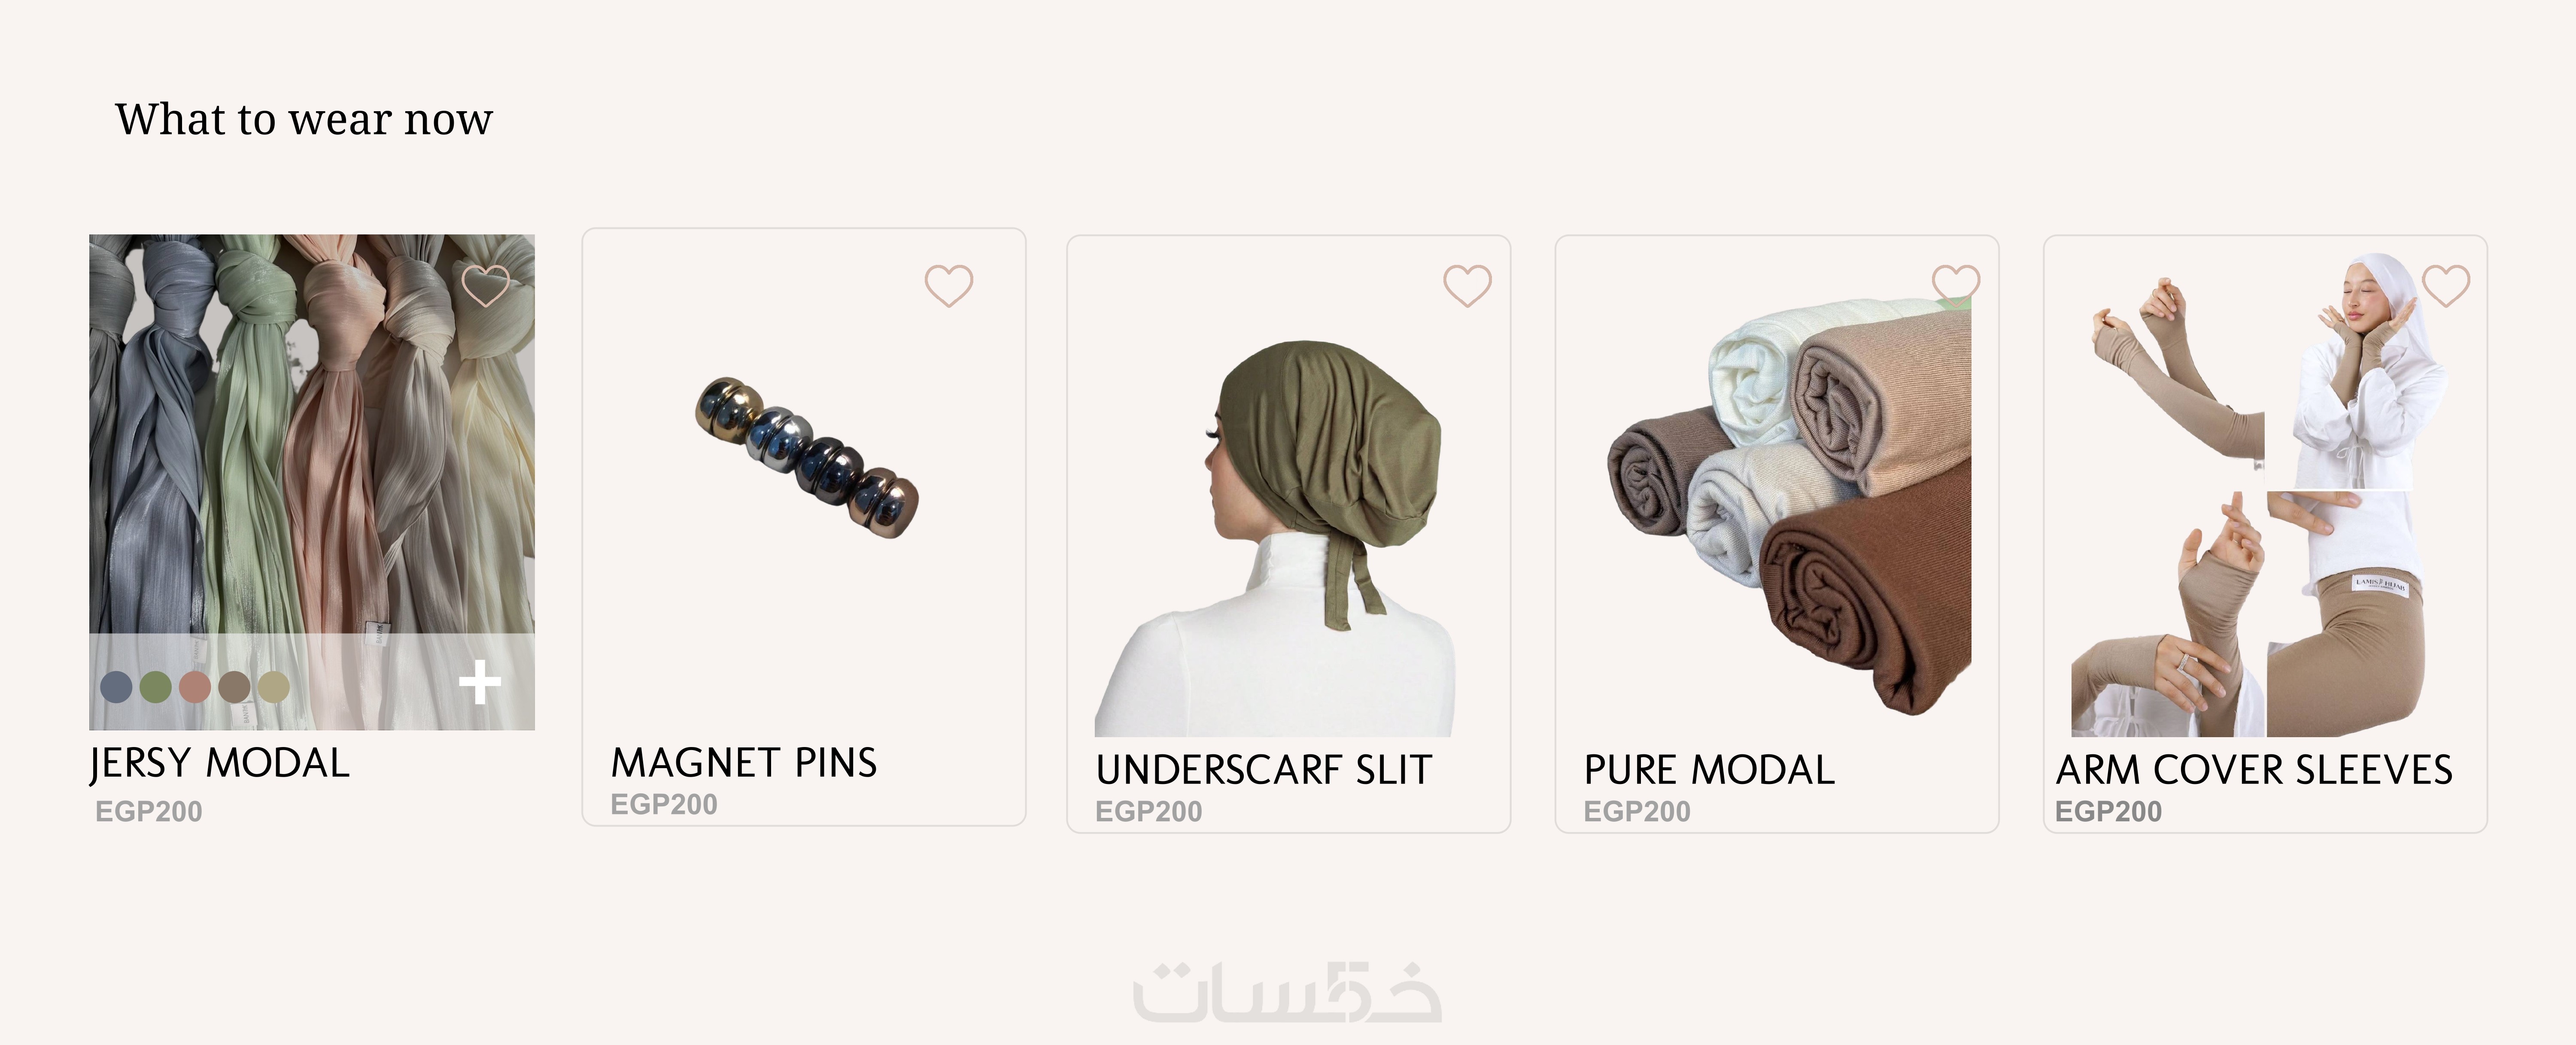Open the JERSY MODAL product title
The width and height of the screenshot is (2576, 1045).
(220, 763)
